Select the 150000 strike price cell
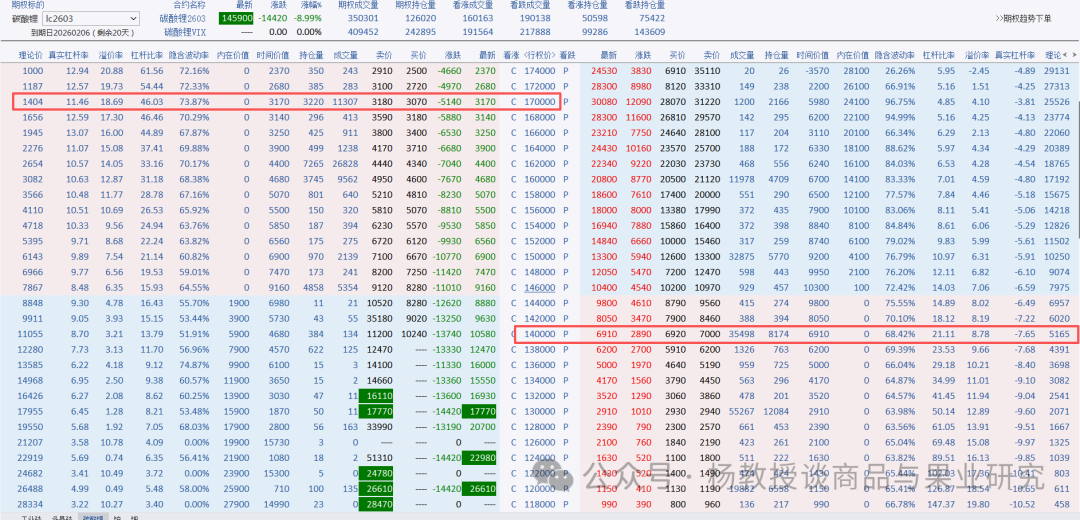This screenshot has width=1080, height=520. click(539, 256)
